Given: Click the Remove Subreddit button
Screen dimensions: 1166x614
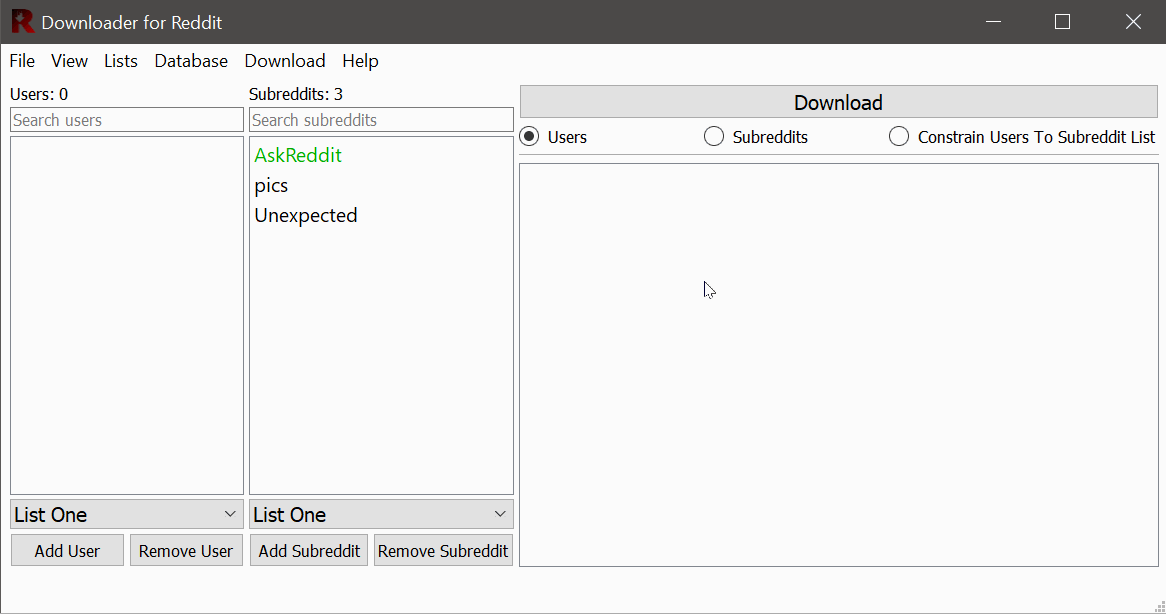Looking at the screenshot, I should (x=443, y=551).
